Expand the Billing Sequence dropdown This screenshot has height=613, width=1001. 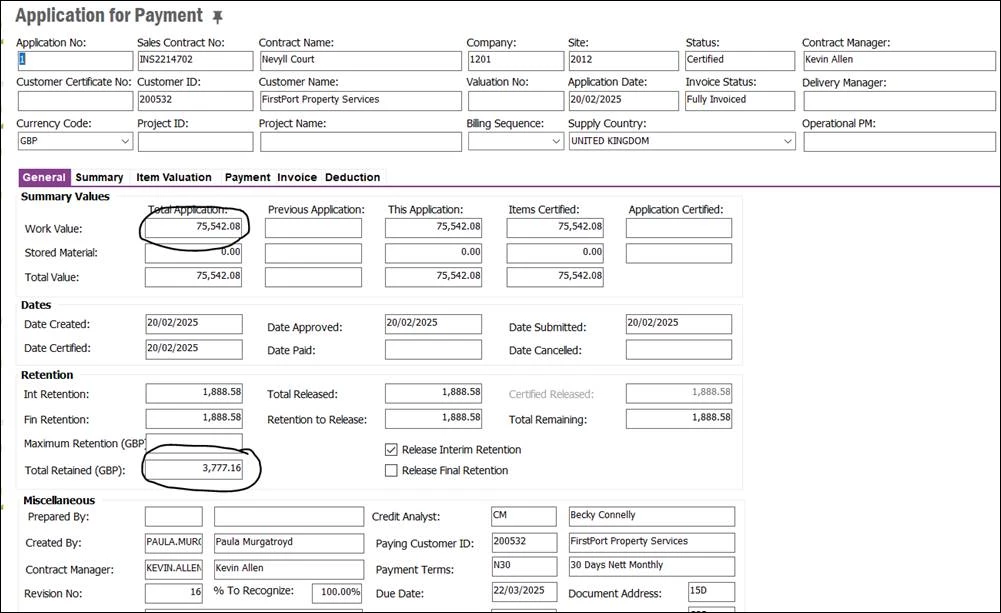point(556,141)
